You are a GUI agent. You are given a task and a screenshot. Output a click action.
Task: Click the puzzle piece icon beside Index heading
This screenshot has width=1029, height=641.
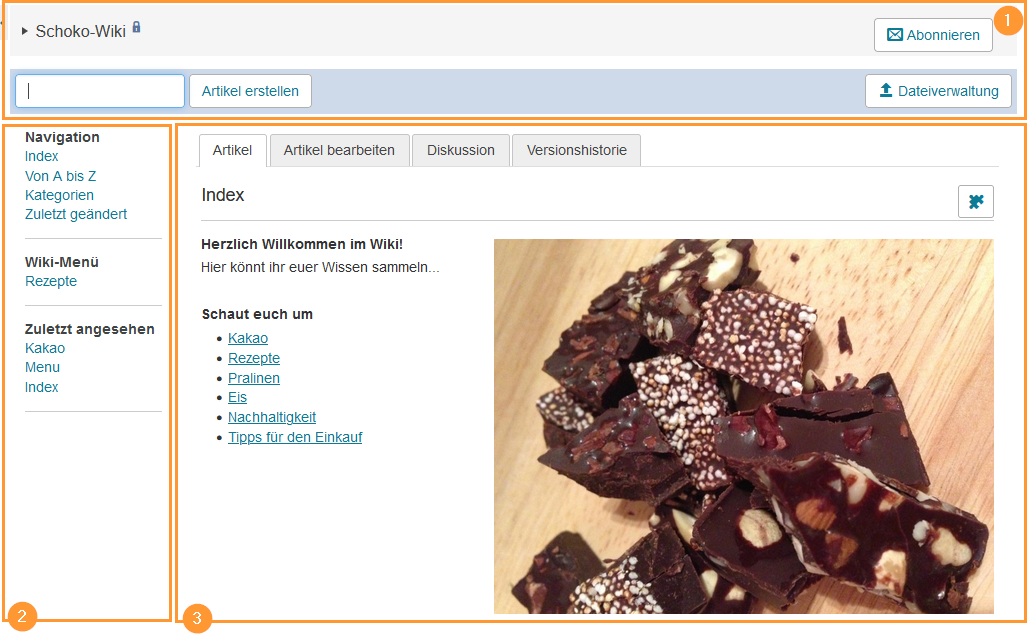975,201
